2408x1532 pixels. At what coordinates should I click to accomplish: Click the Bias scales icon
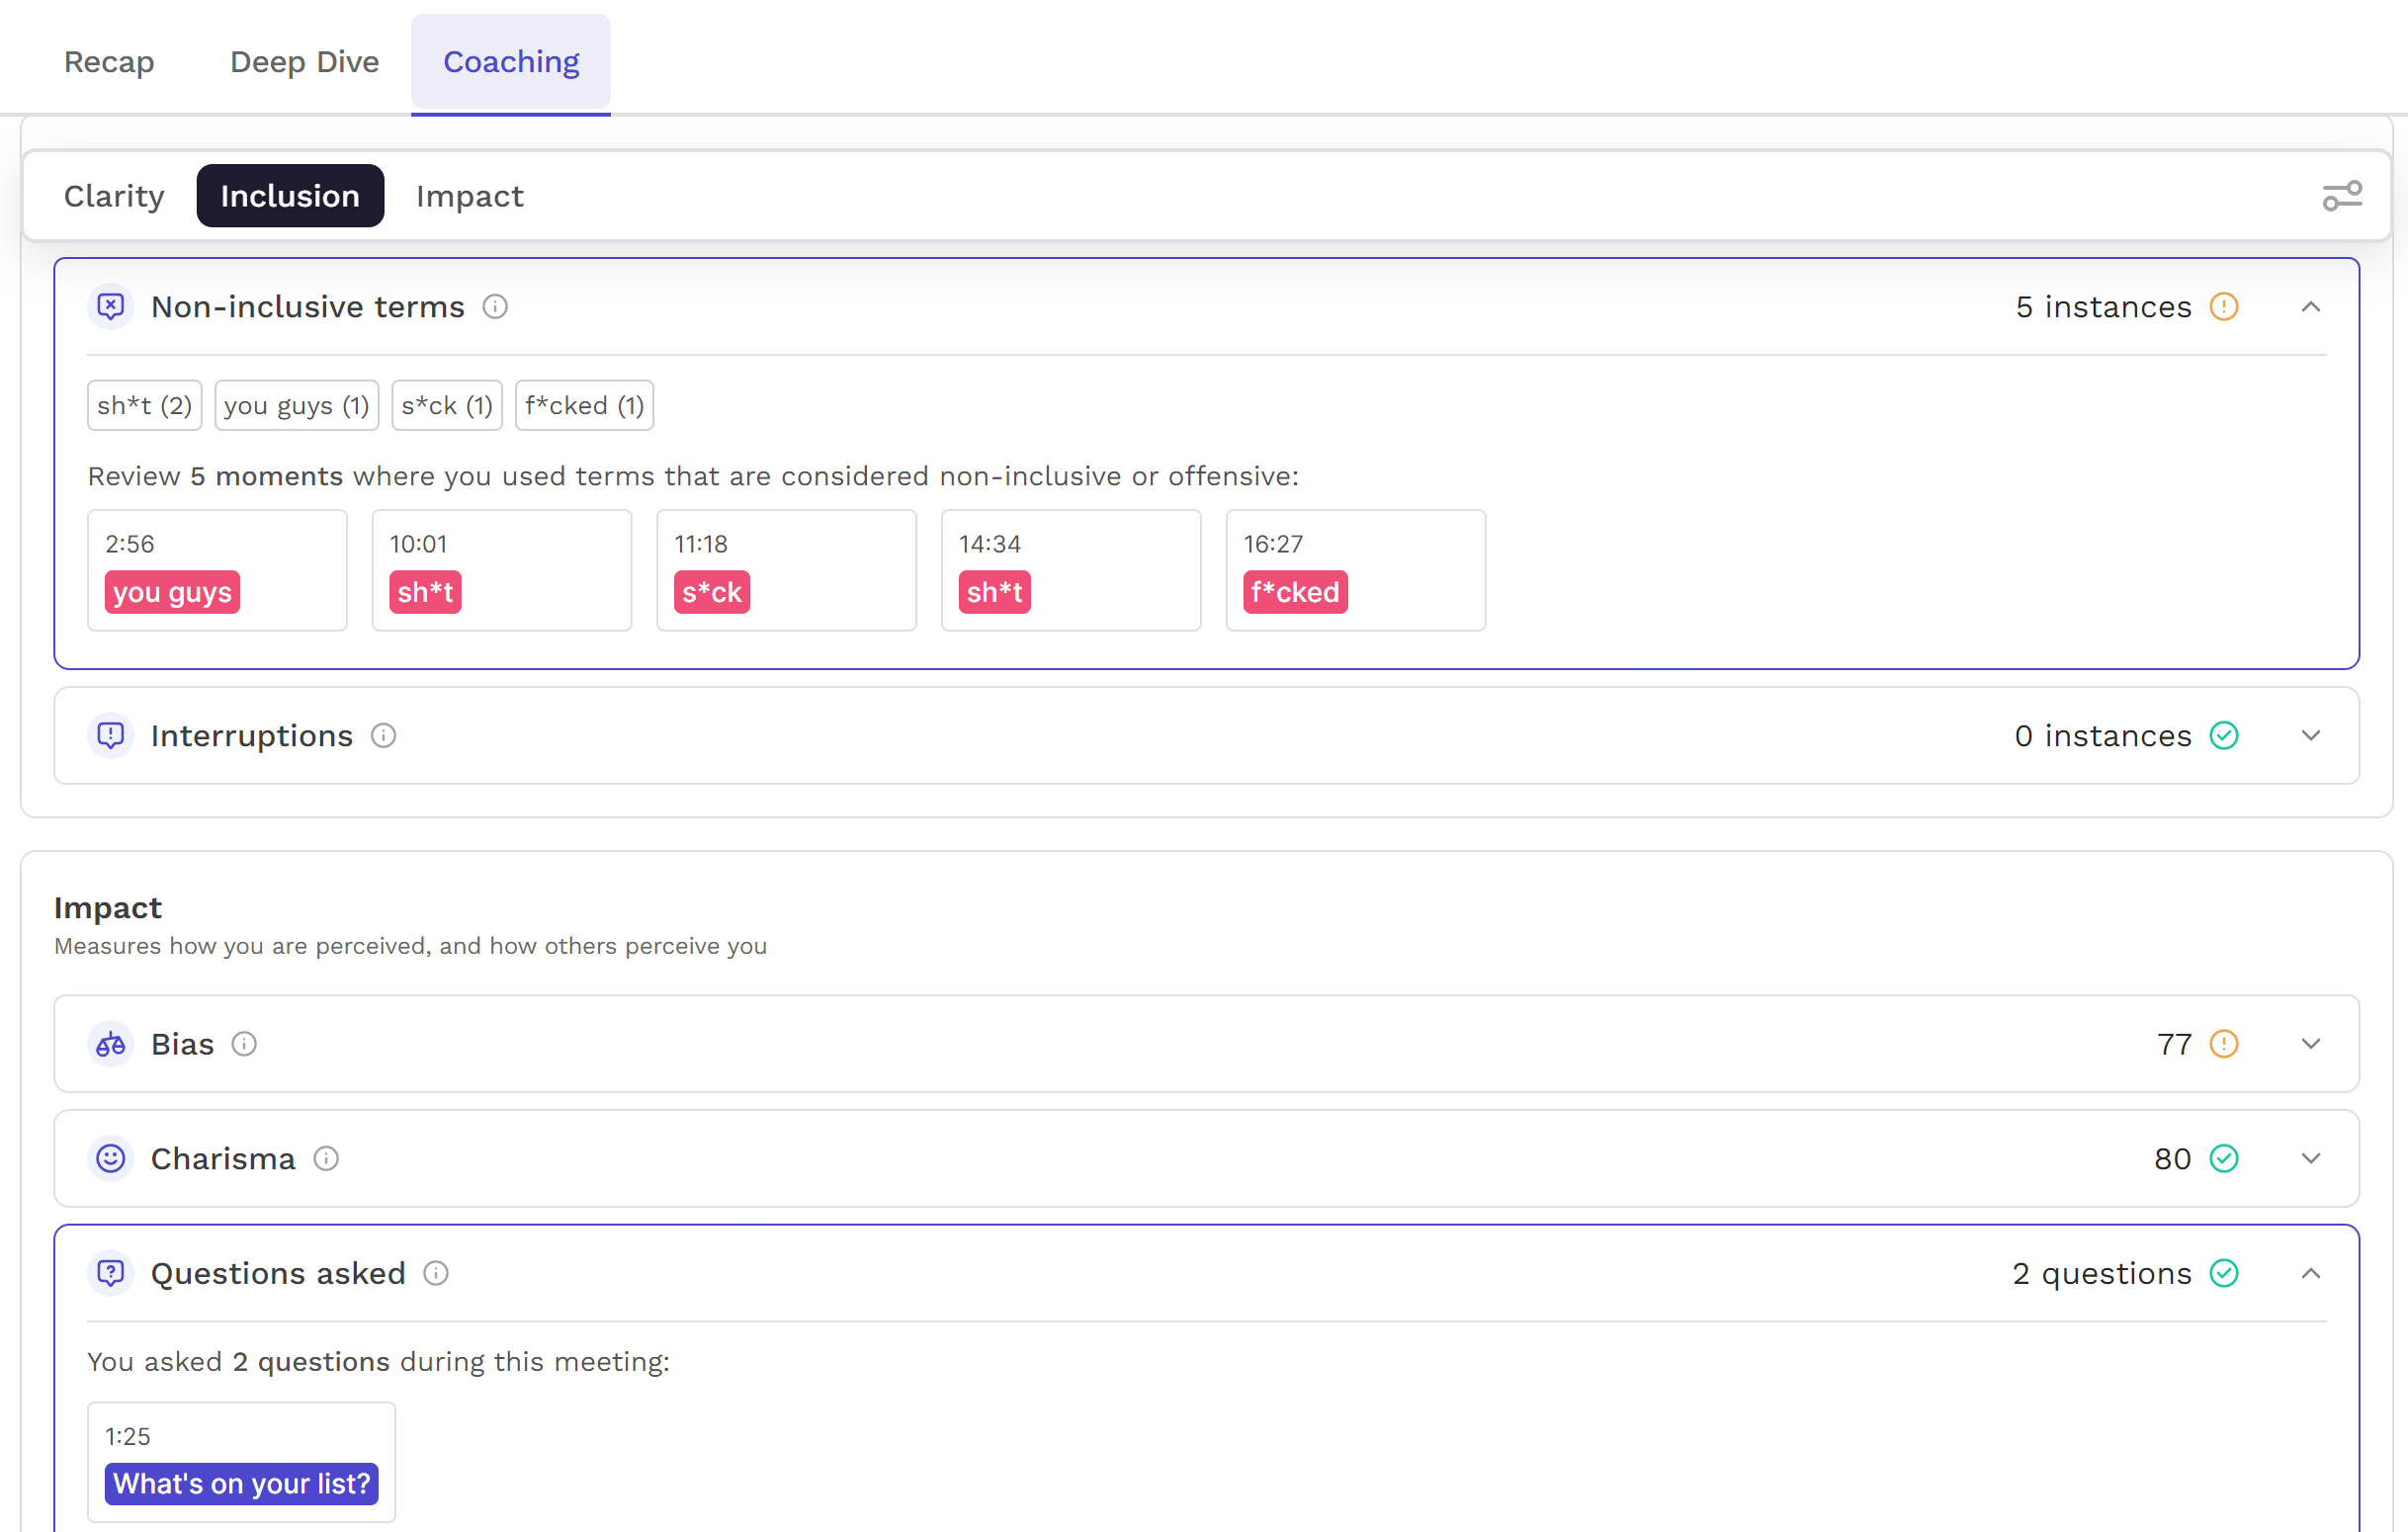click(111, 1044)
